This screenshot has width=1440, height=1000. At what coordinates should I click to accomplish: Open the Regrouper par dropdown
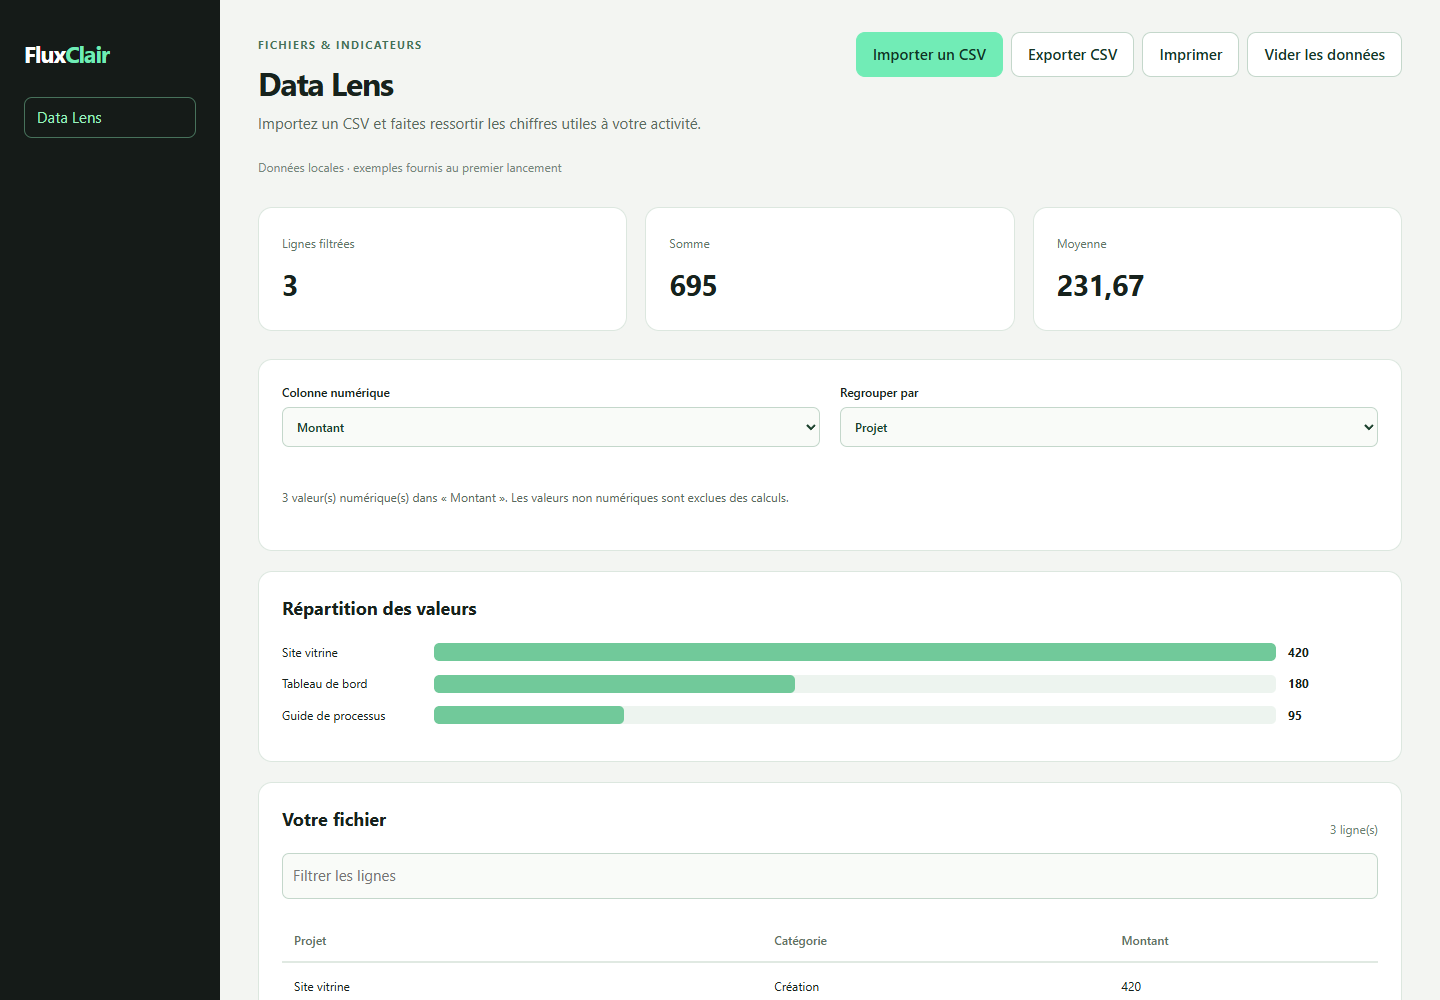(1109, 427)
